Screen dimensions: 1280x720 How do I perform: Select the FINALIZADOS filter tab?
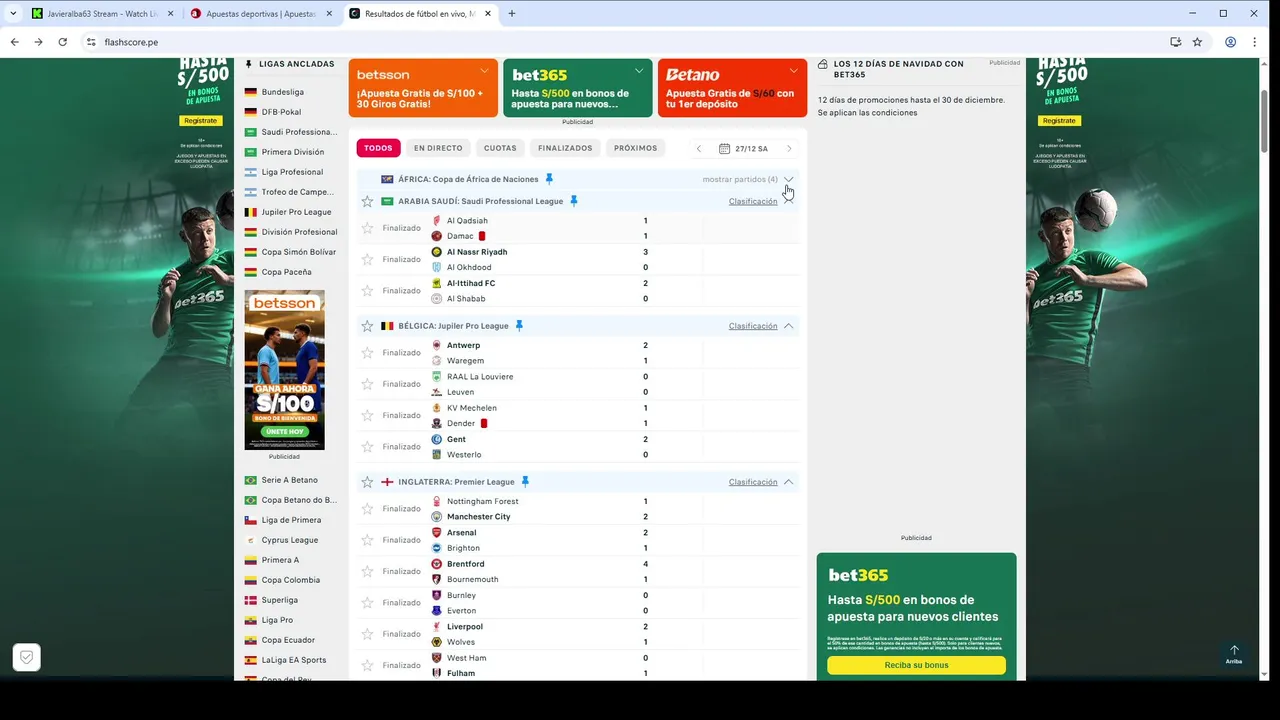click(565, 148)
